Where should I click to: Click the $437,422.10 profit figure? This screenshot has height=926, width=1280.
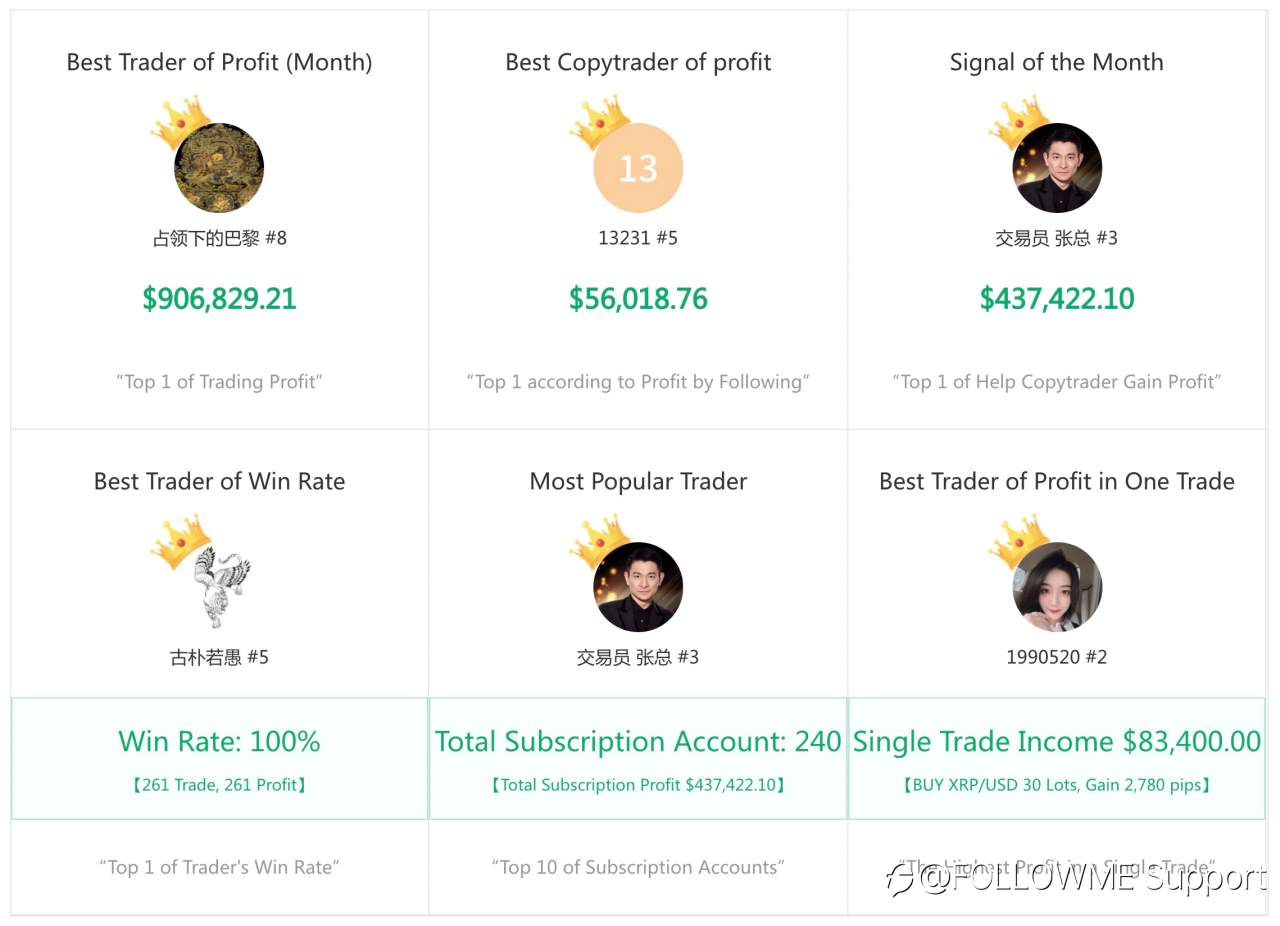pyautogui.click(x=1057, y=299)
